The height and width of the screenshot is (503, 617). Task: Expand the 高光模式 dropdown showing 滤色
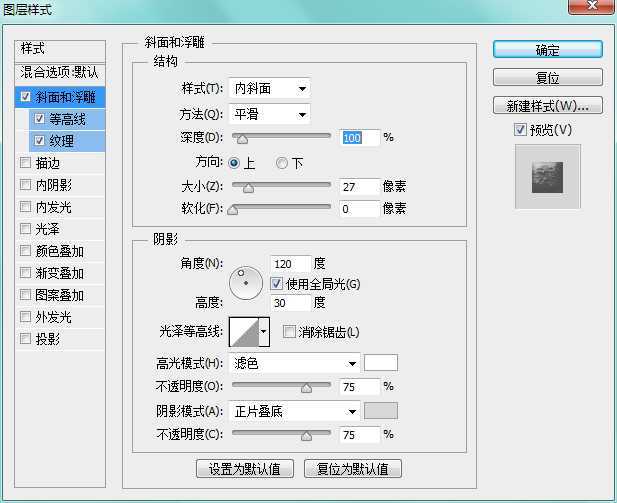(294, 363)
